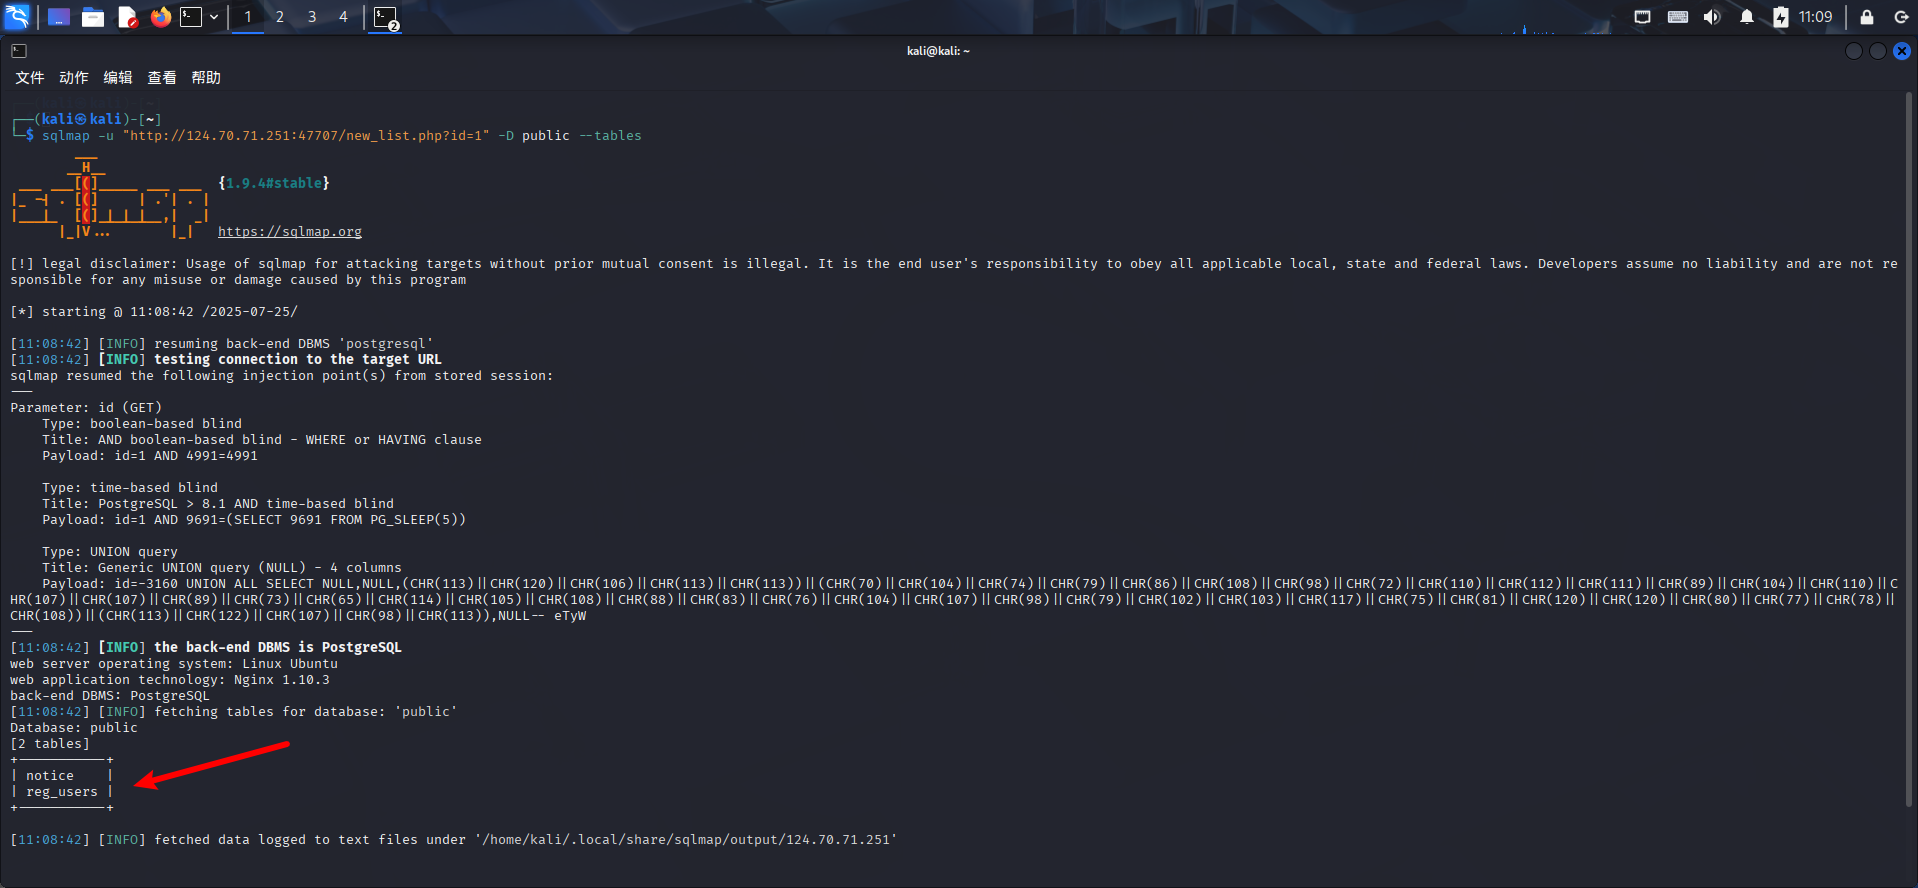Close the kali@kali terminal window
This screenshot has height=888, width=1918.
click(1902, 51)
